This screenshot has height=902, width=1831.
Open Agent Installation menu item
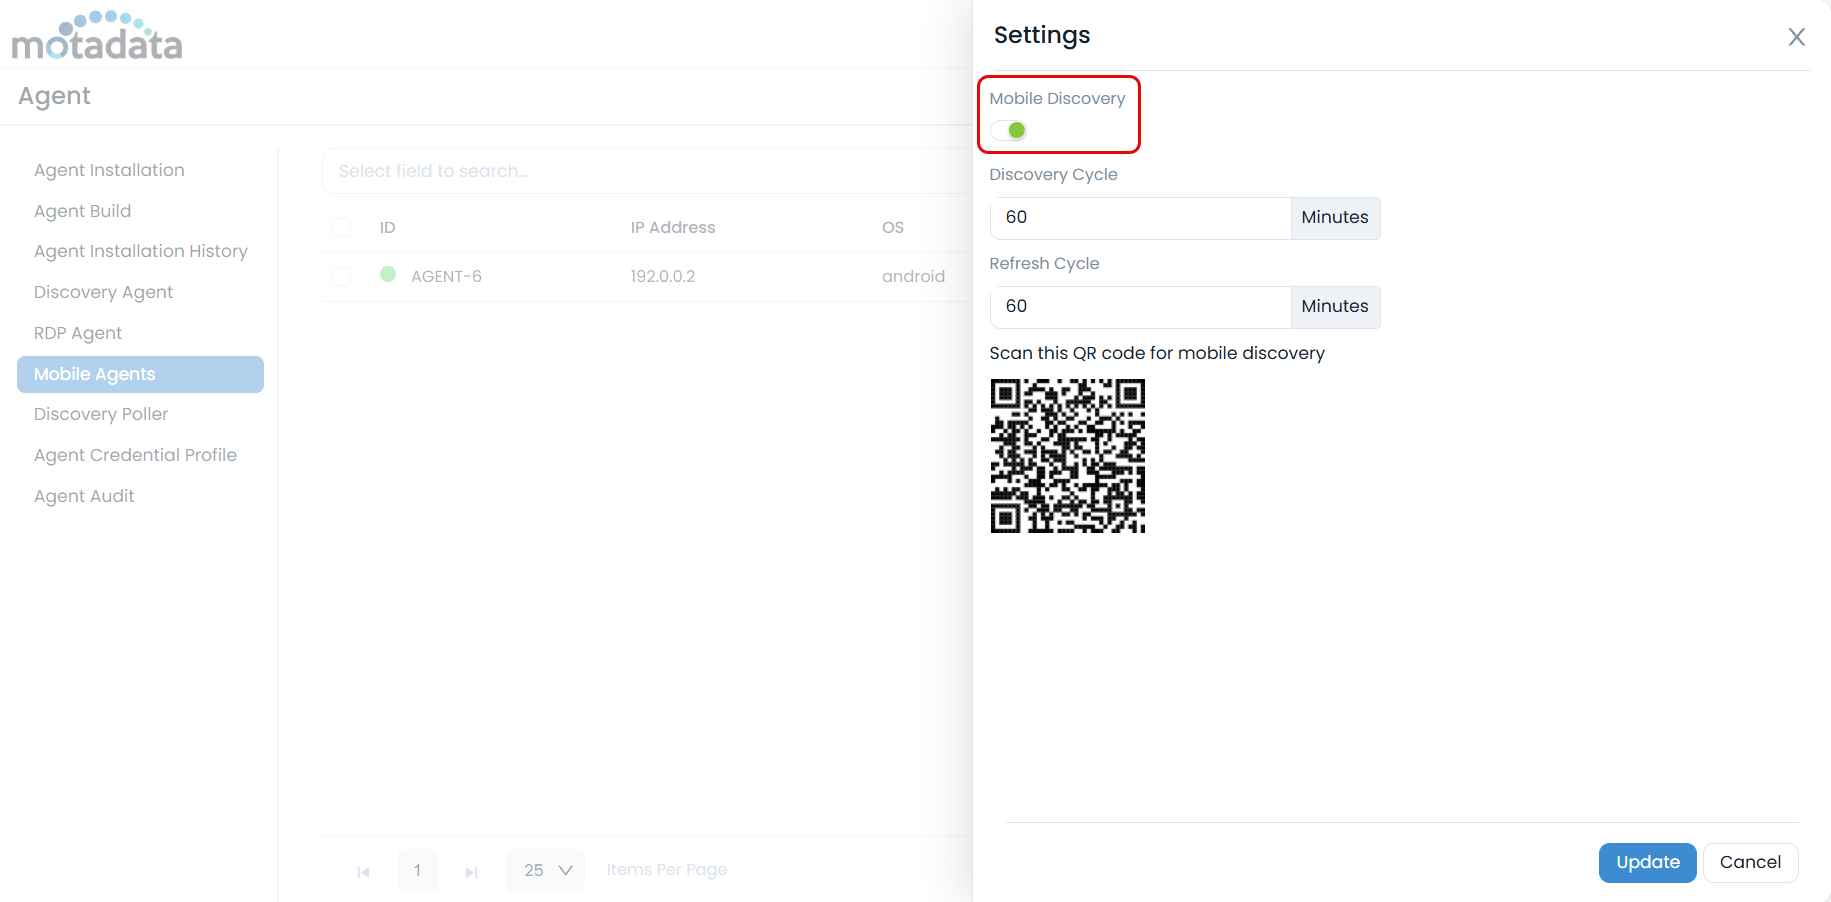pos(109,170)
